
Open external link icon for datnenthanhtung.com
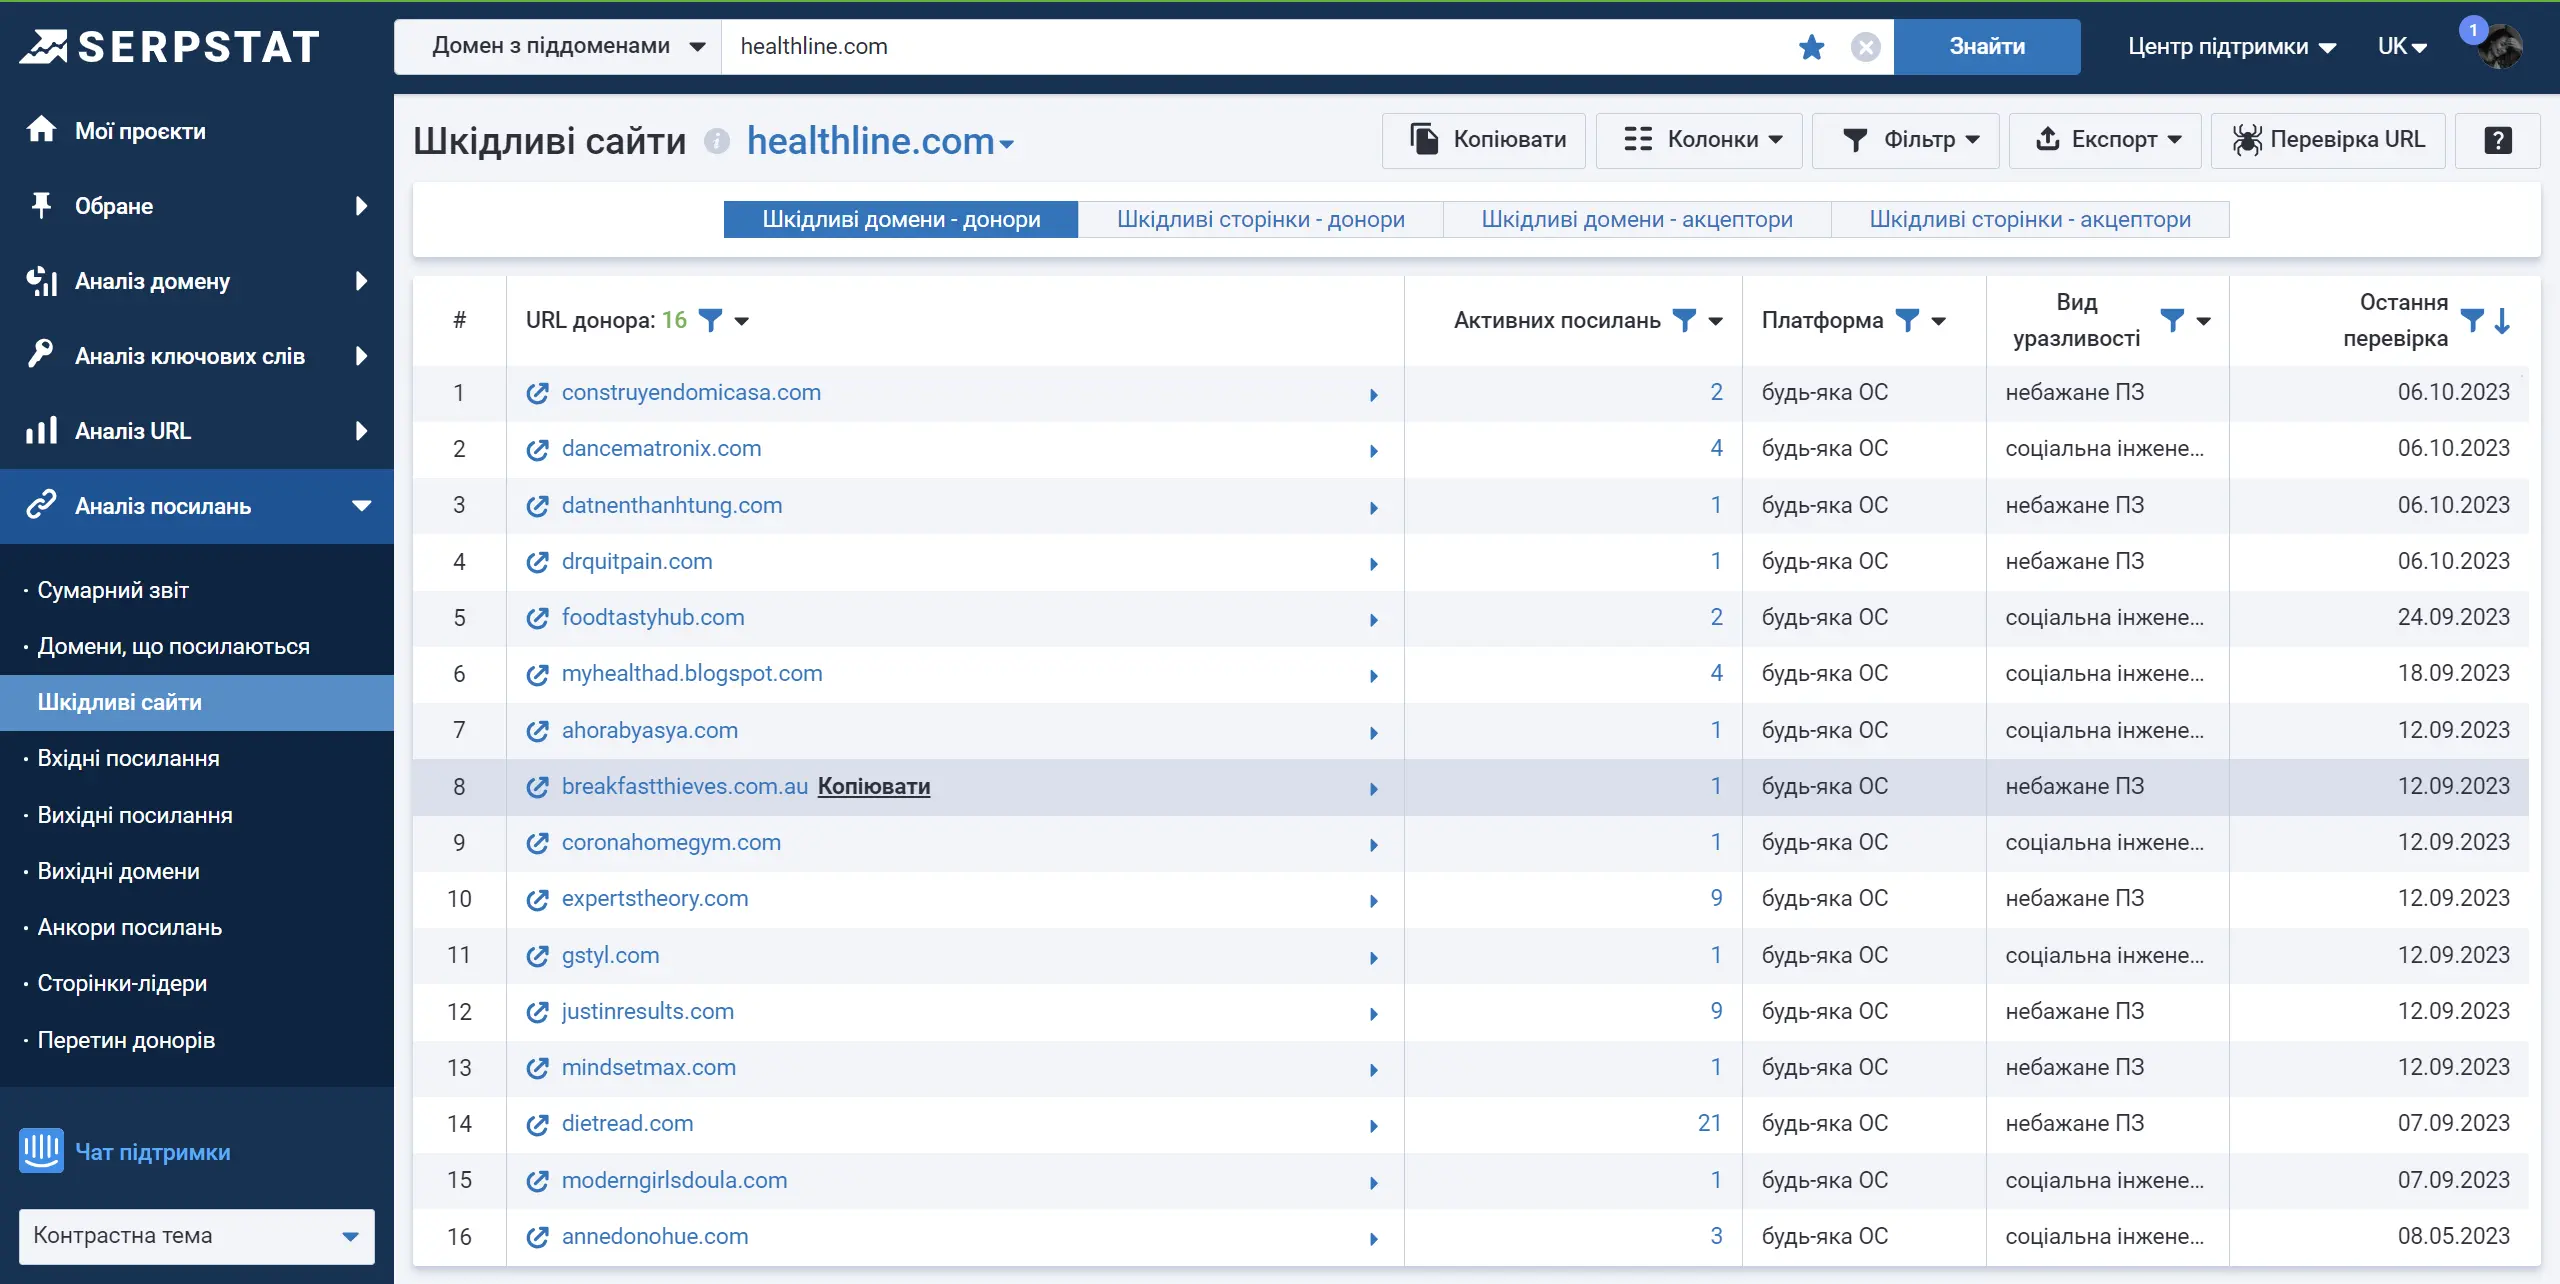tap(537, 506)
